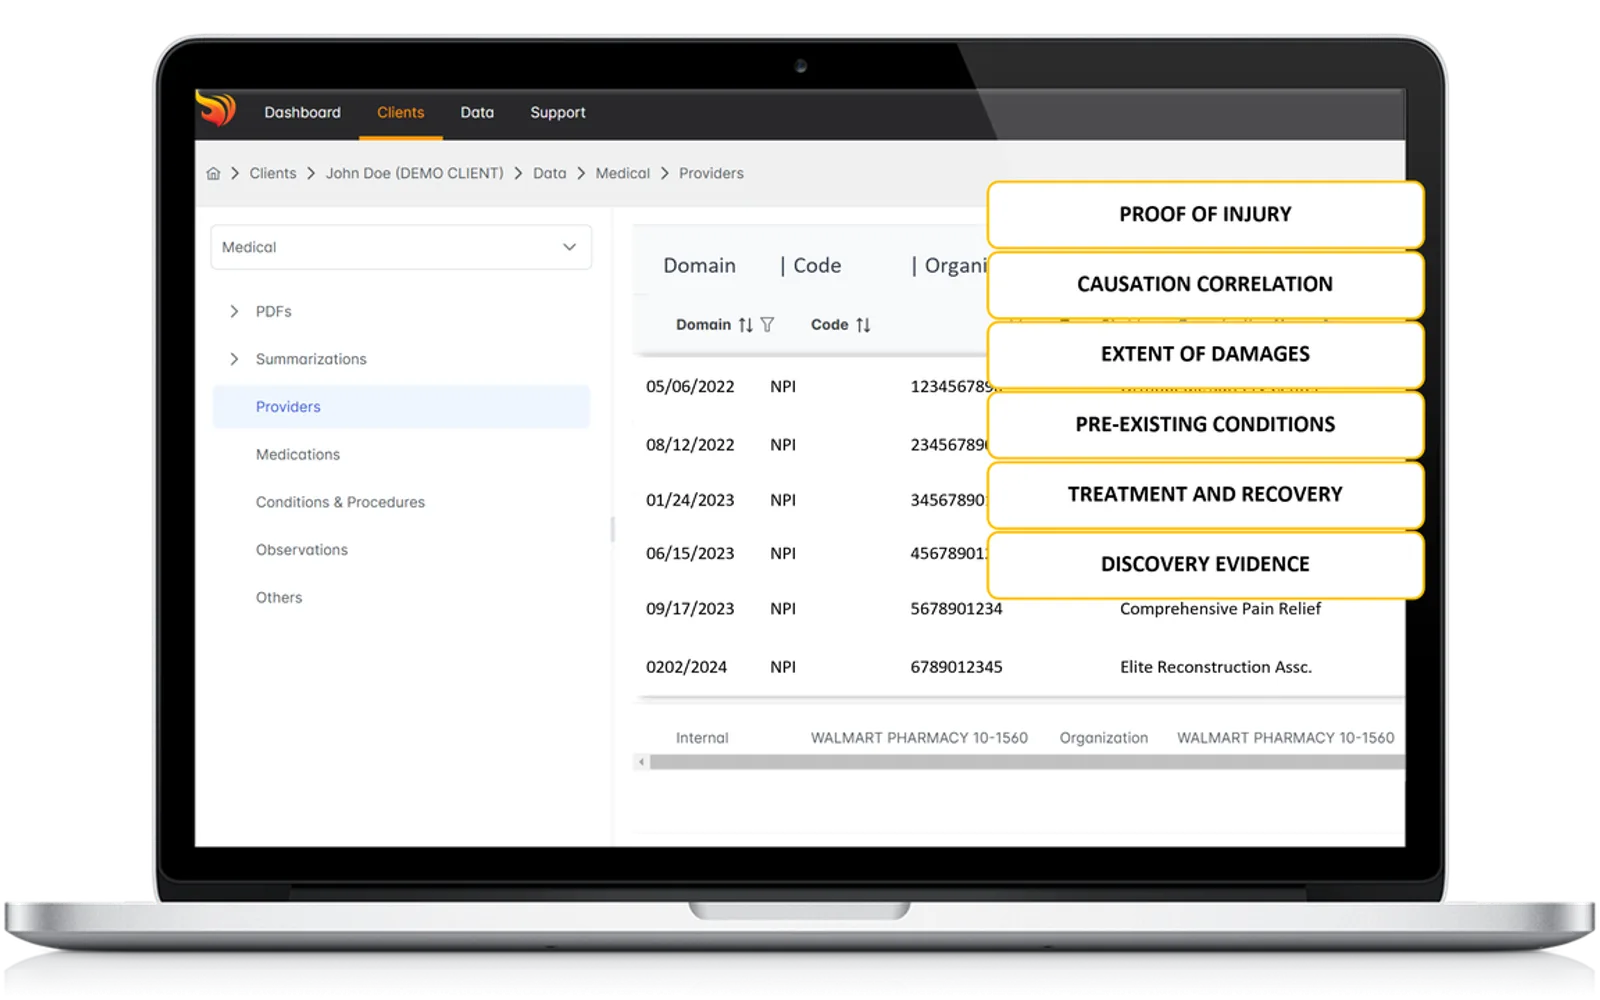Open the Data tab
The height and width of the screenshot is (1000, 1600).
click(477, 113)
